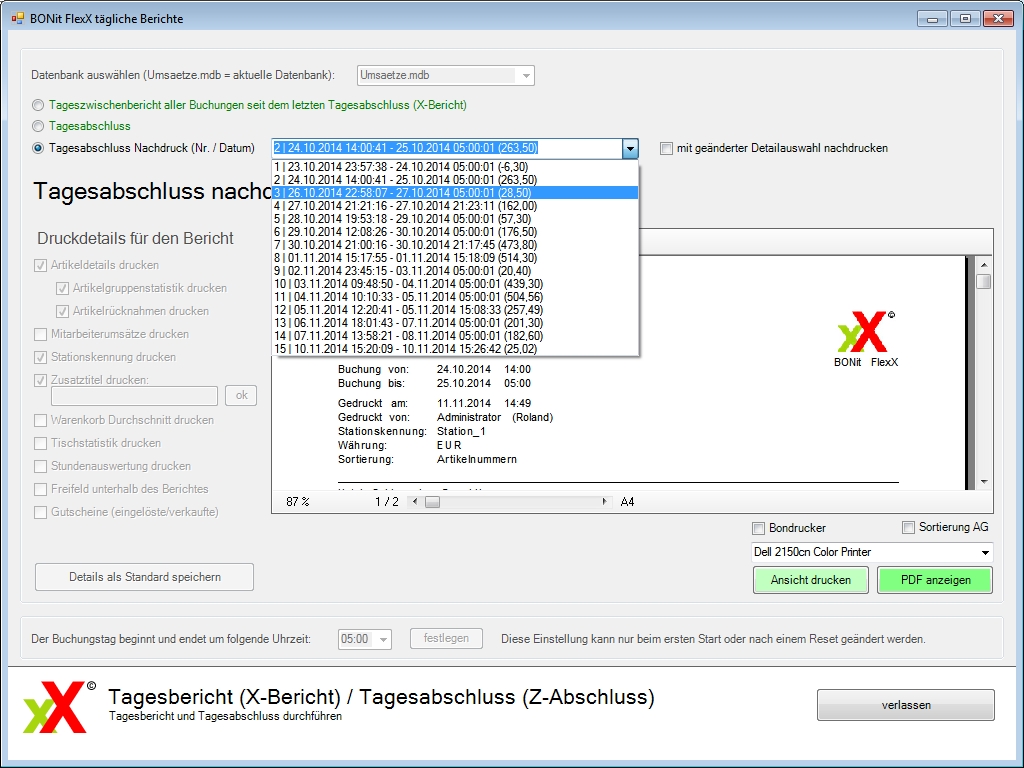Click the preview vertical scrollbar down arrow
The height and width of the screenshot is (768, 1024).
pyautogui.click(x=984, y=482)
